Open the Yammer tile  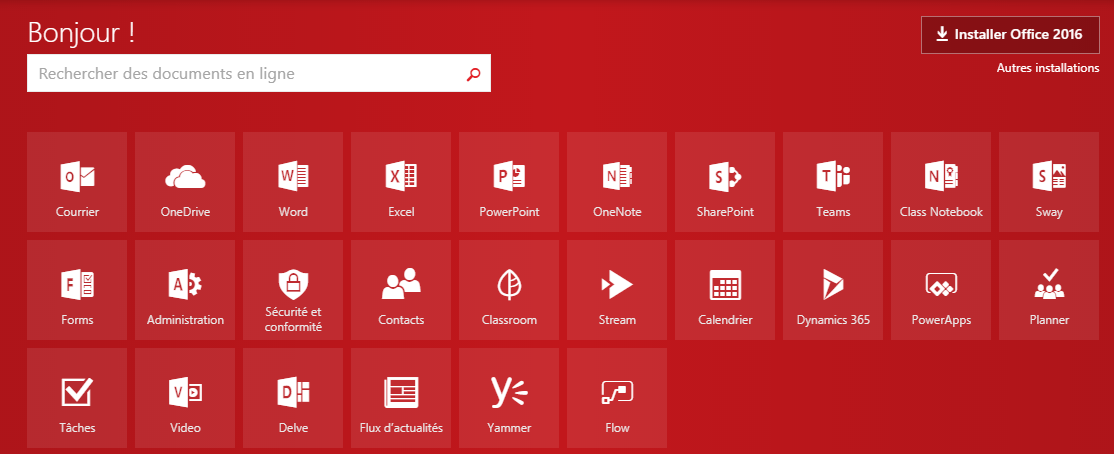click(x=509, y=398)
